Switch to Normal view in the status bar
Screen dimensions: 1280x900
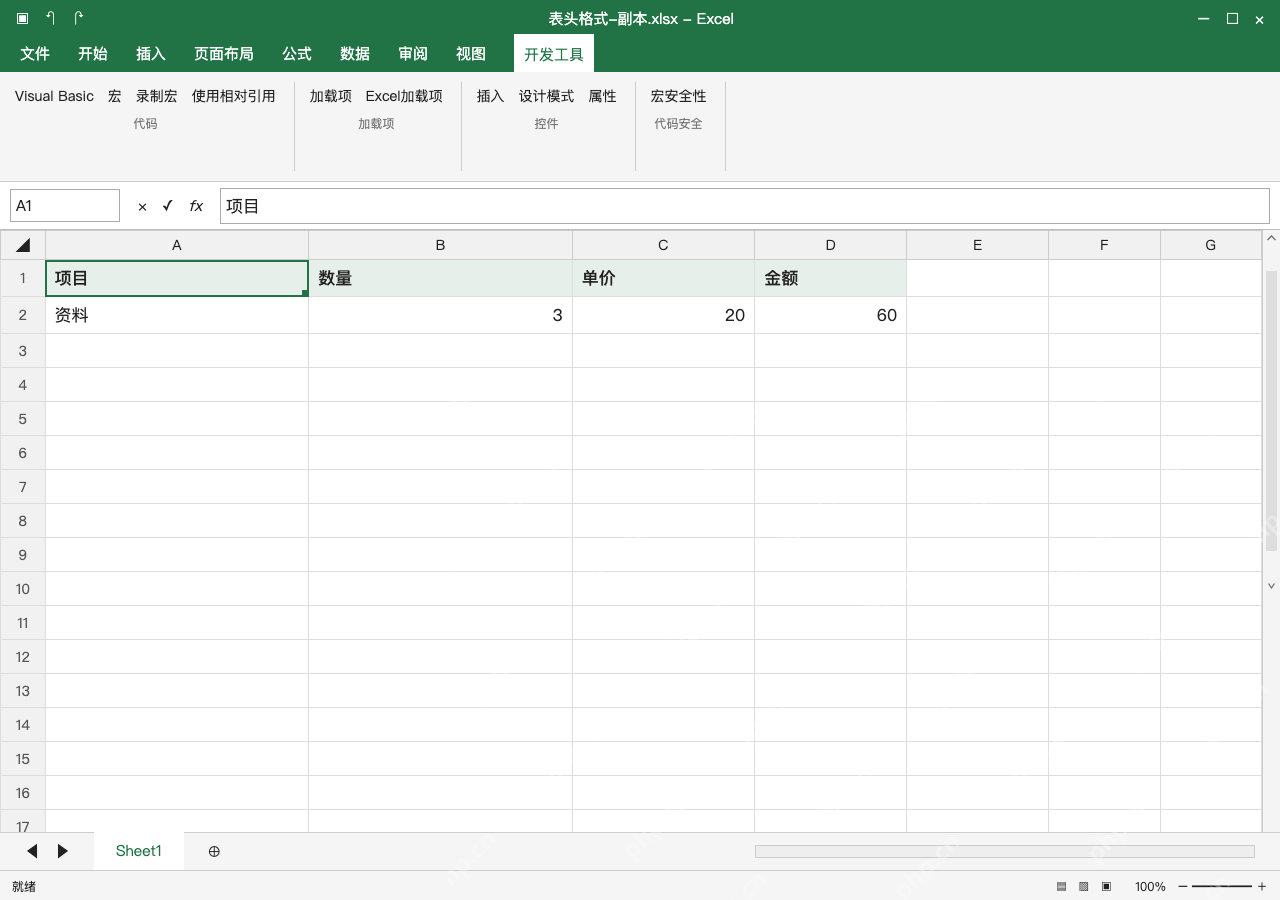(1061, 886)
